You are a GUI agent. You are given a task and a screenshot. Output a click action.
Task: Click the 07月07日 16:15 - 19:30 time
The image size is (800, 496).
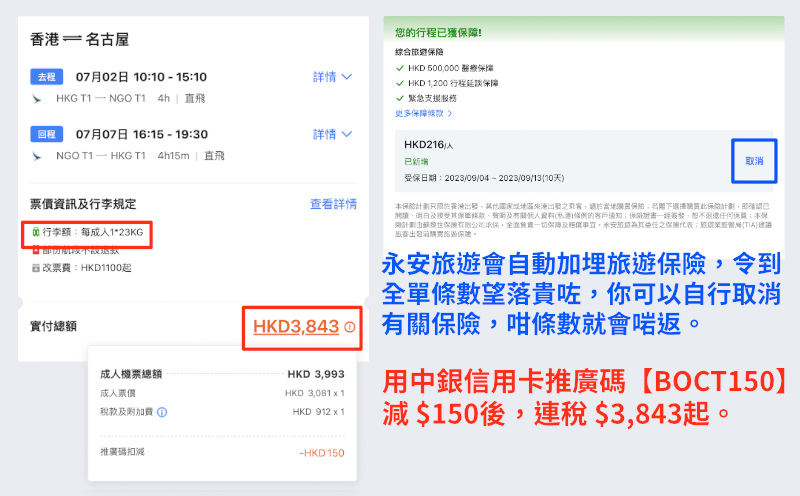click(x=142, y=134)
